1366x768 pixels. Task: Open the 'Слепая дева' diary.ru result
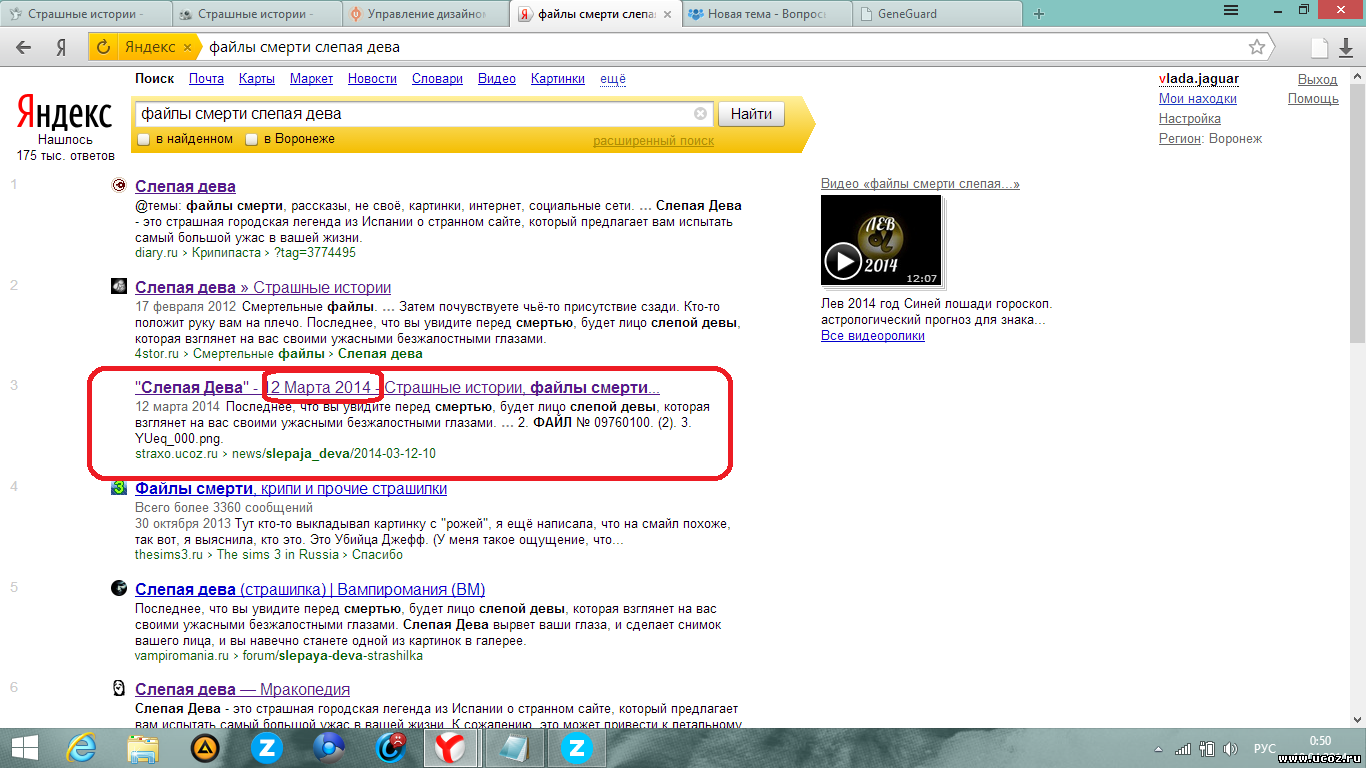point(185,186)
